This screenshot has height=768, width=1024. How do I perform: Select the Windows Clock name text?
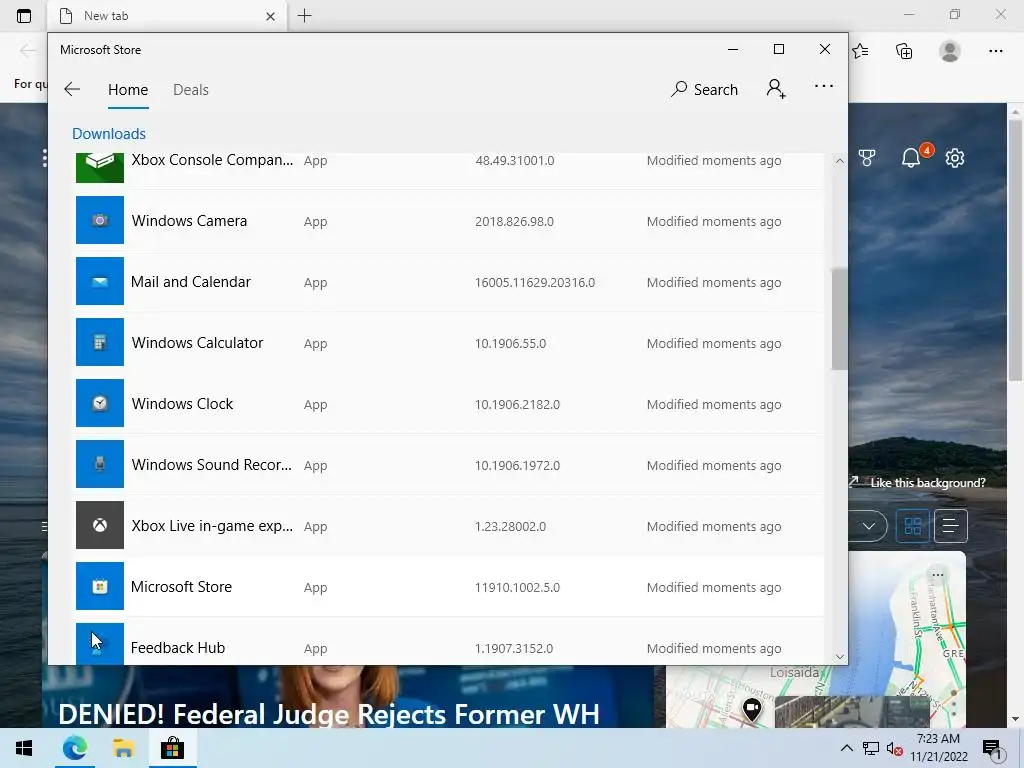[x=182, y=404]
